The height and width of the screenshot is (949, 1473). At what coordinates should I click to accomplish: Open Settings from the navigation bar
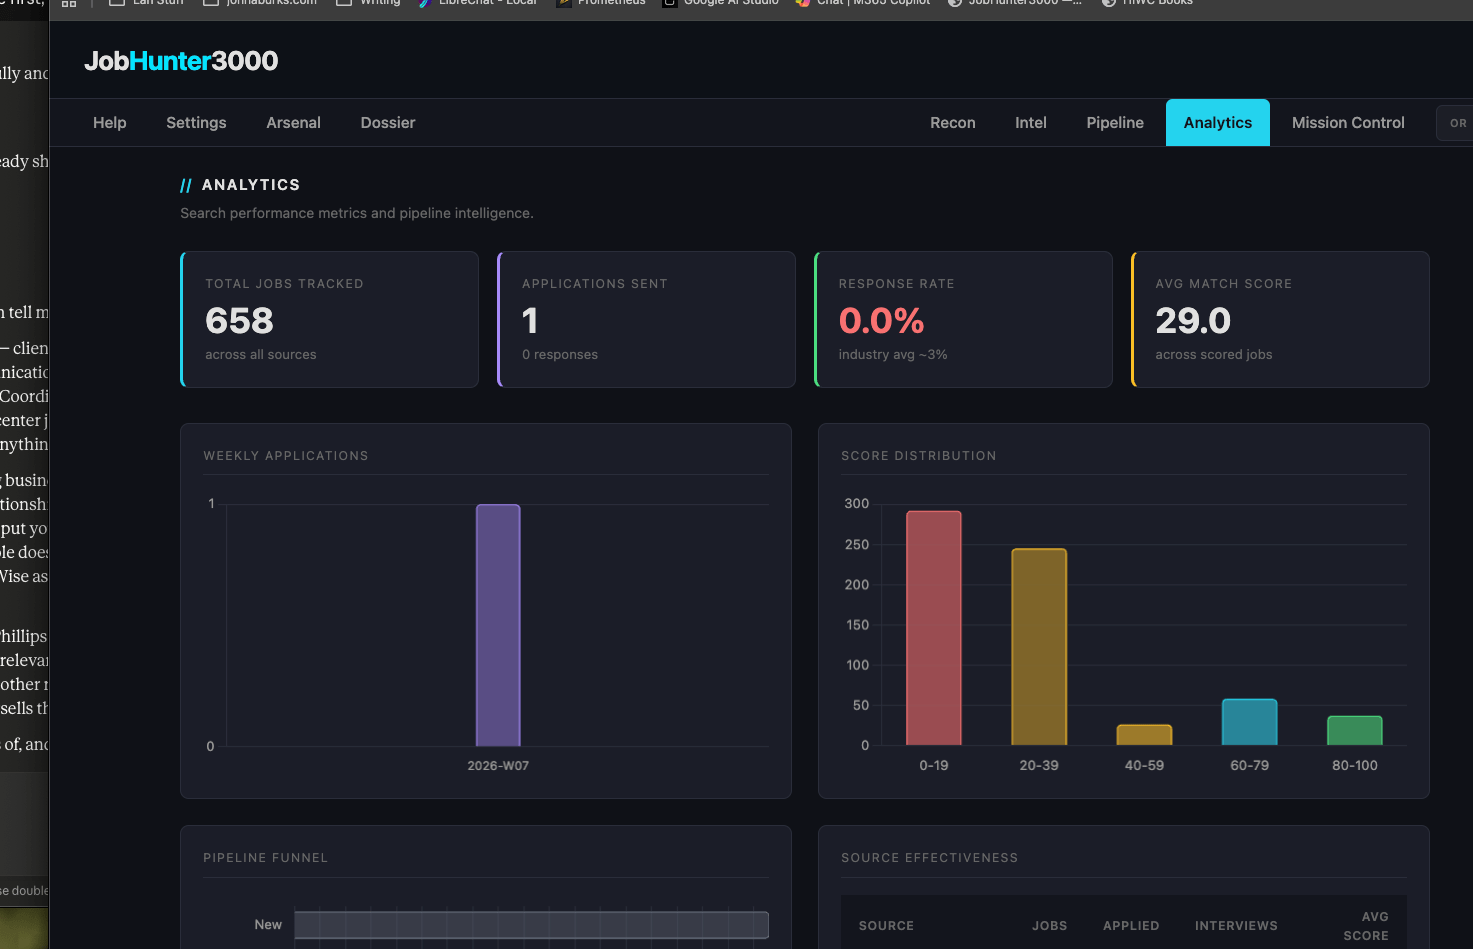click(x=196, y=122)
